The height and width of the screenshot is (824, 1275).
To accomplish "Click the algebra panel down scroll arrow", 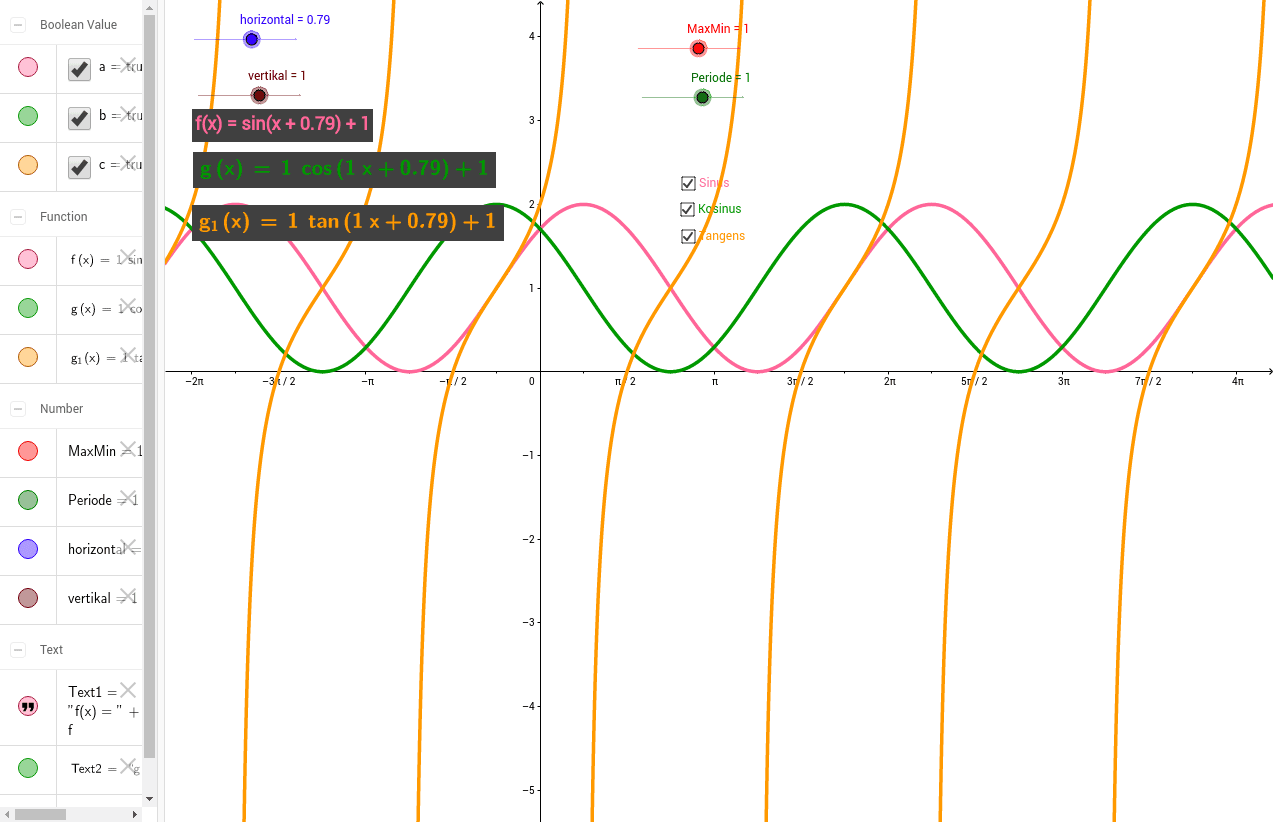I will pyautogui.click(x=150, y=799).
